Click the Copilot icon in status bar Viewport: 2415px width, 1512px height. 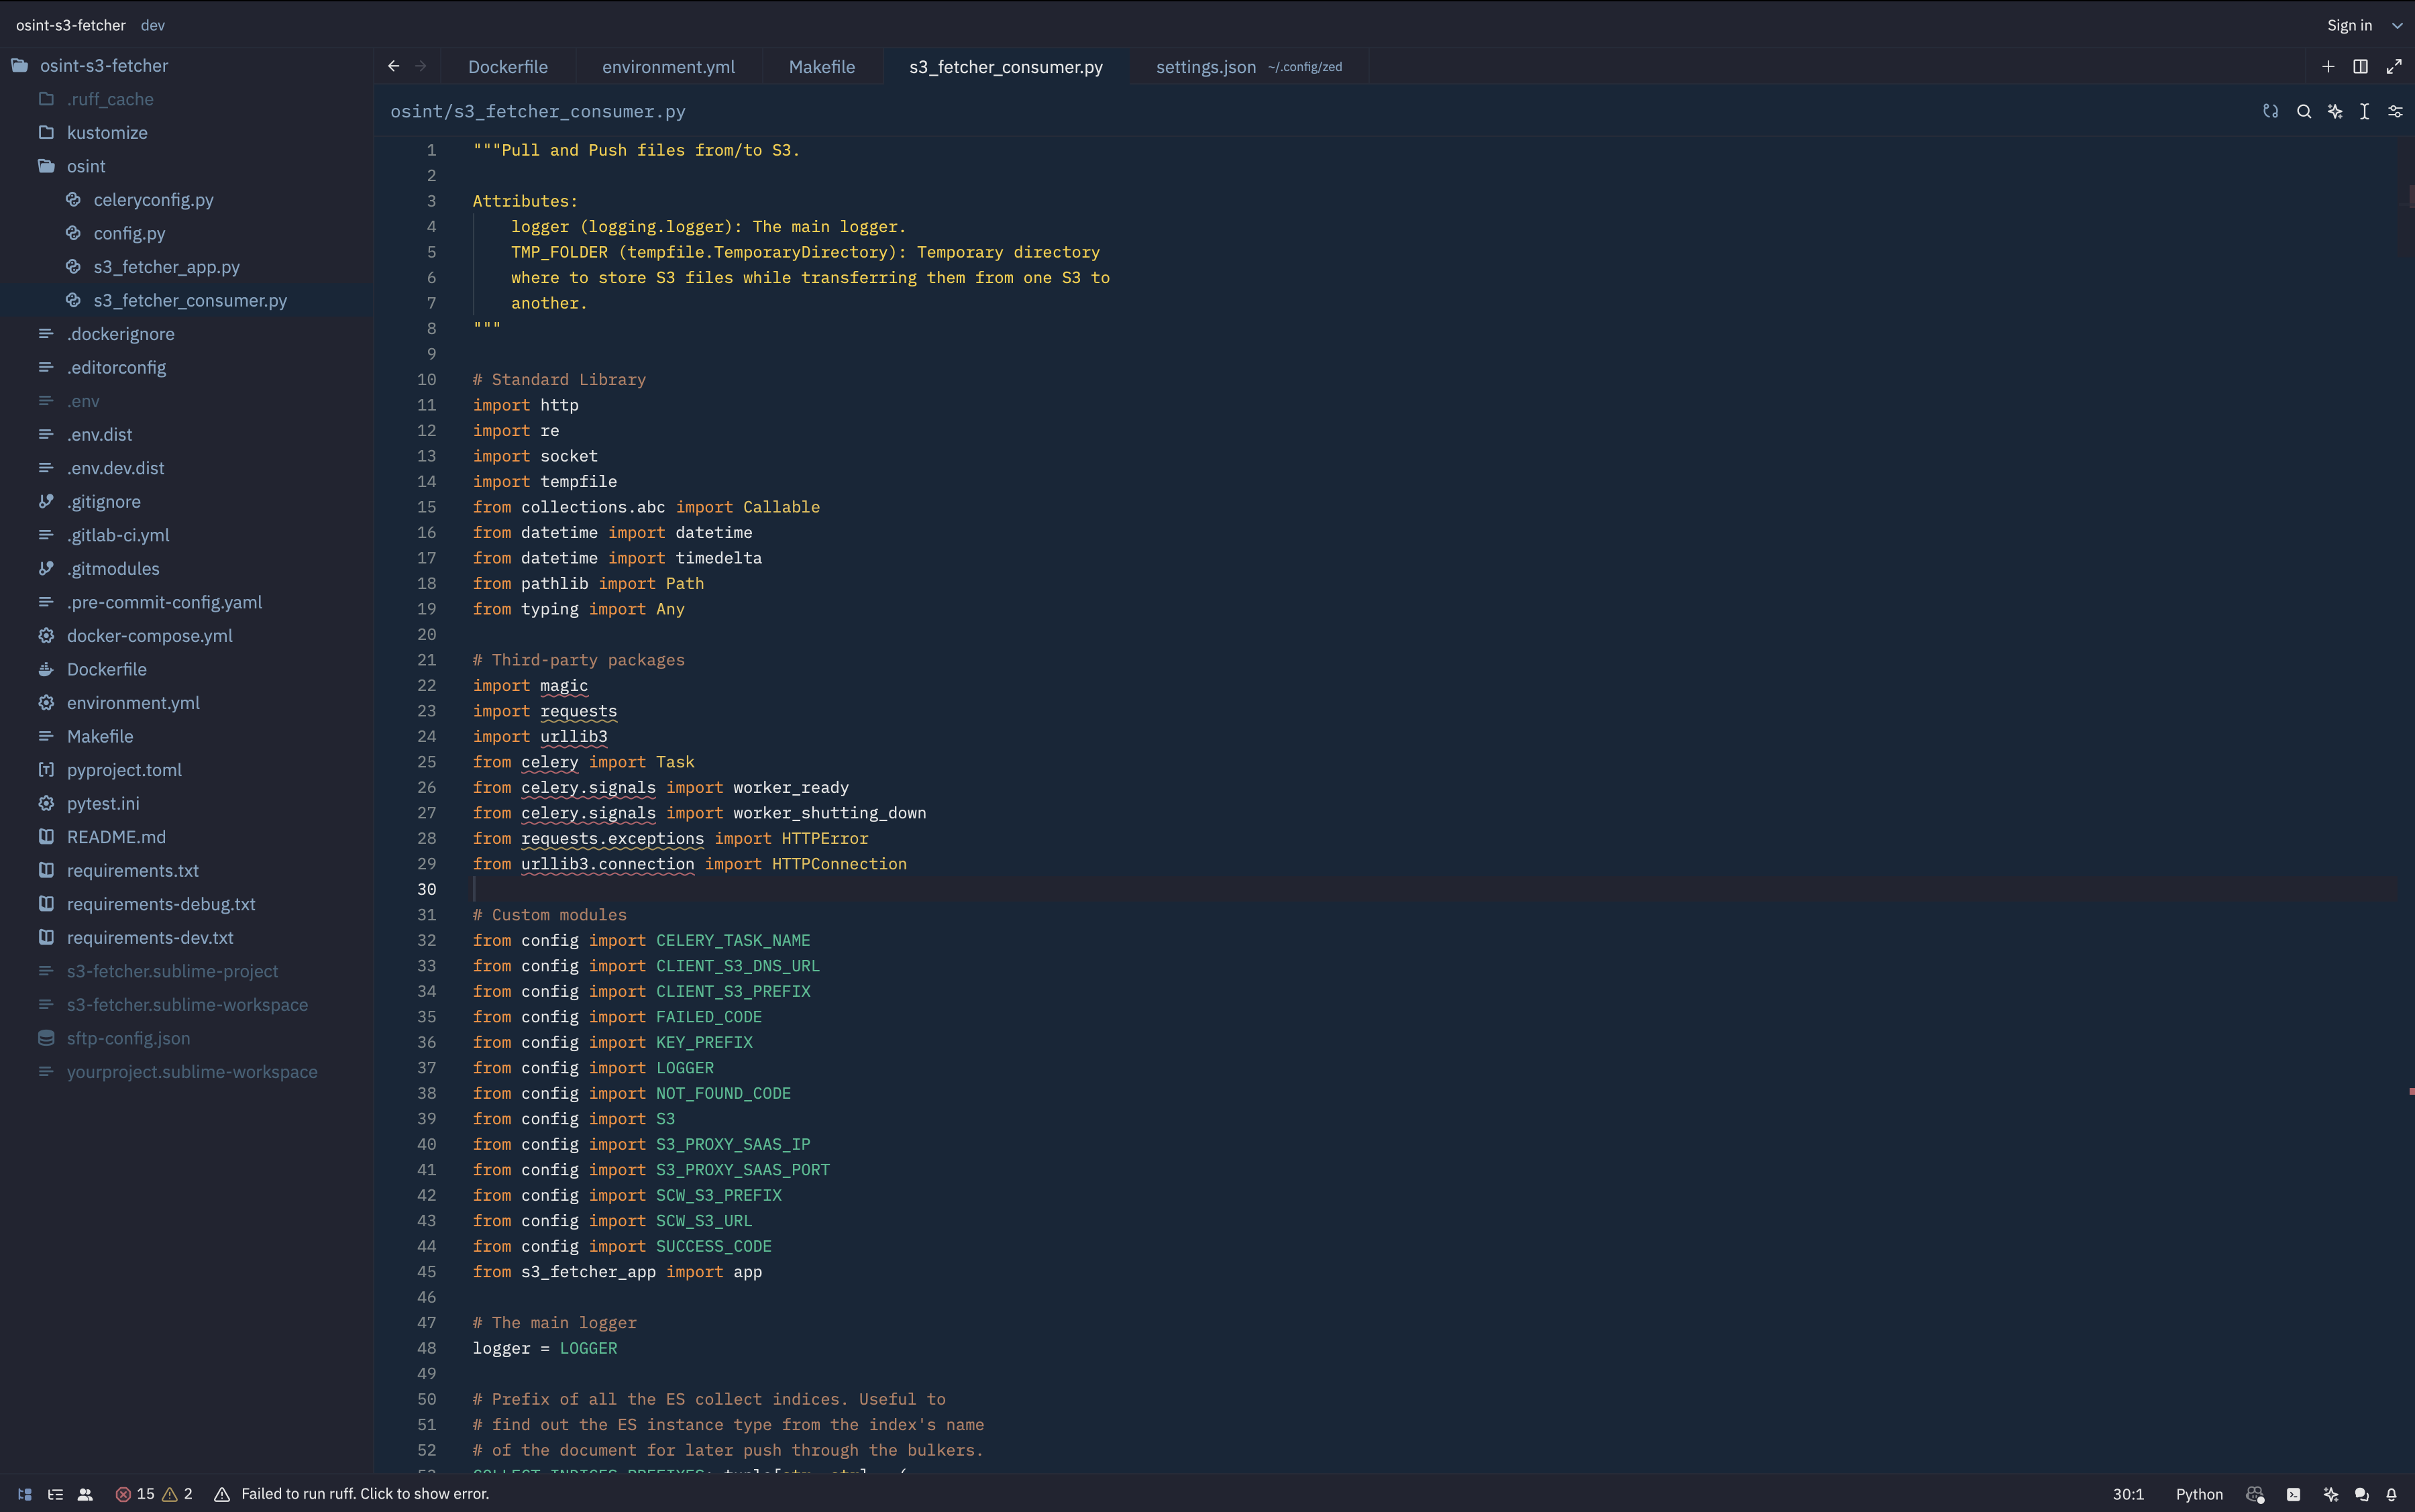[2255, 1494]
